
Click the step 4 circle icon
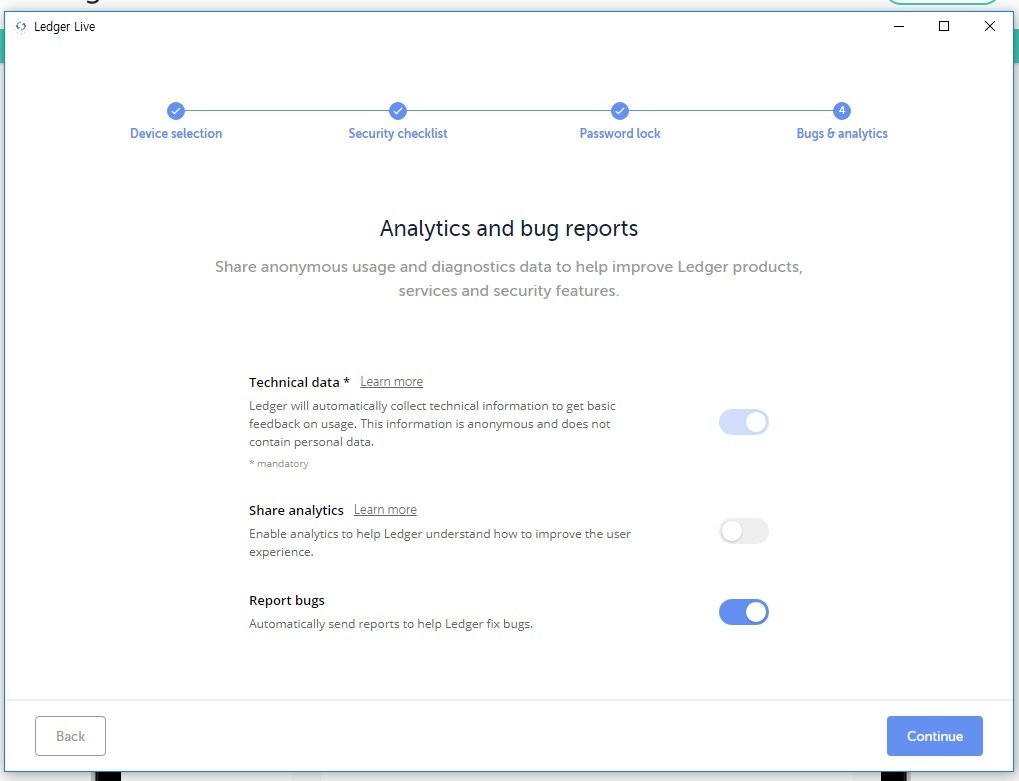pos(842,111)
